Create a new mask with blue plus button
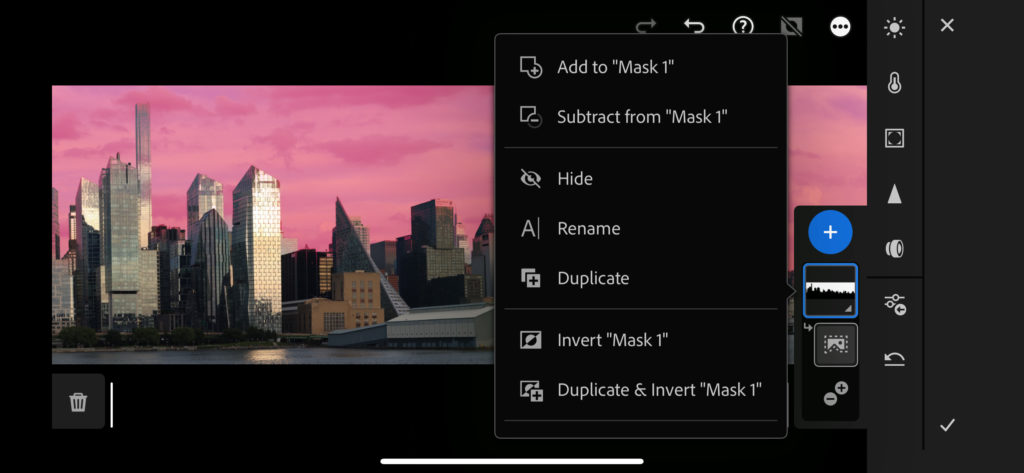 (x=830, y=232)
